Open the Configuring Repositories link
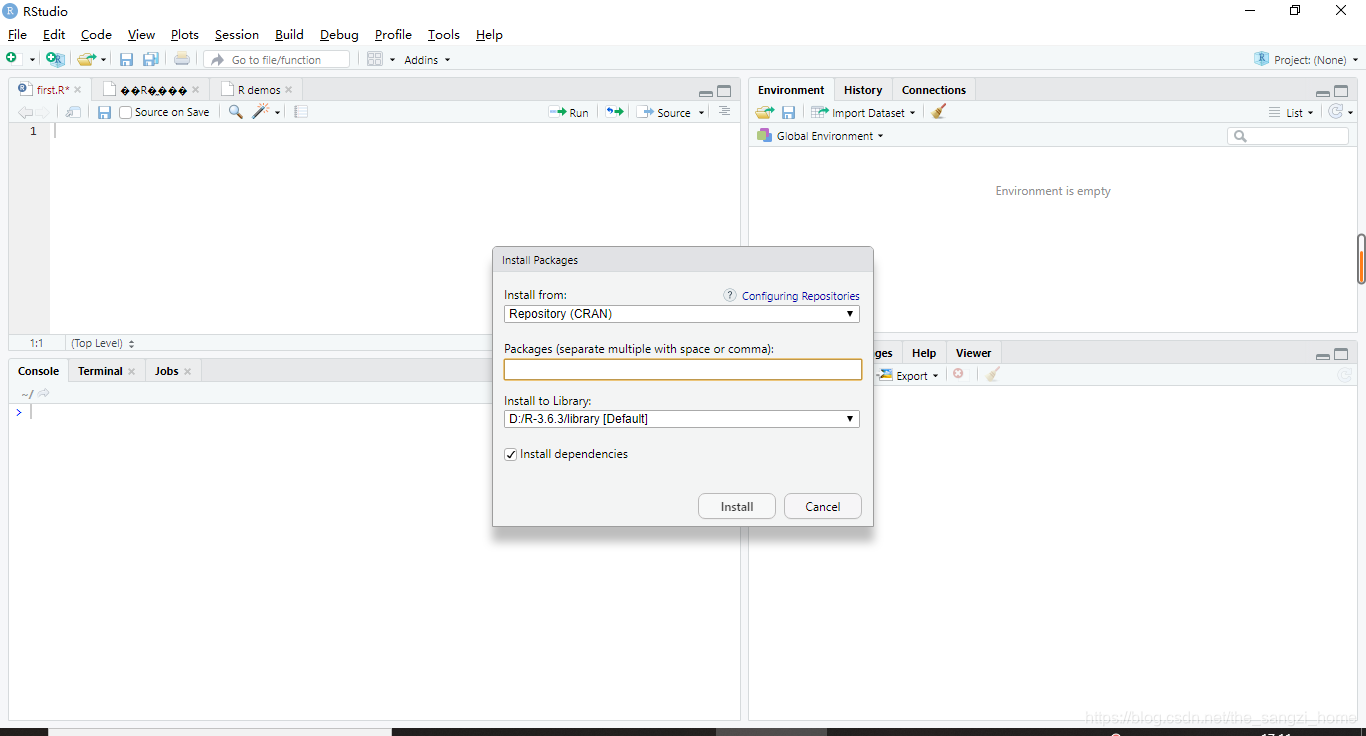Viewport: 1366px width, 736px height. [801, 296]
